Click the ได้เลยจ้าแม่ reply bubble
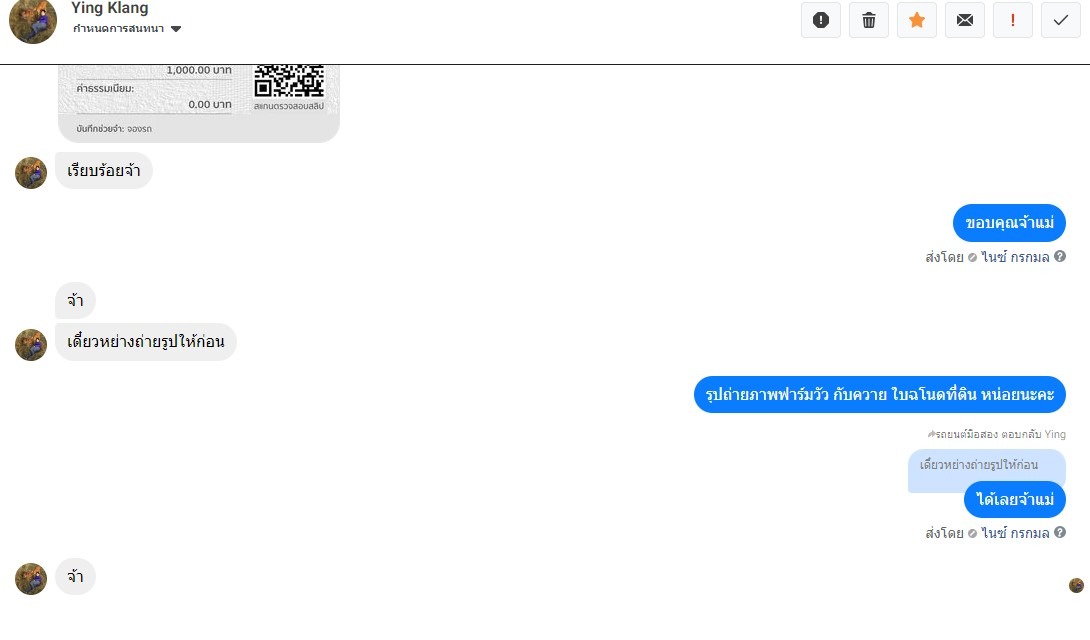This screenshot has height=640, width=1090. 1015,500
